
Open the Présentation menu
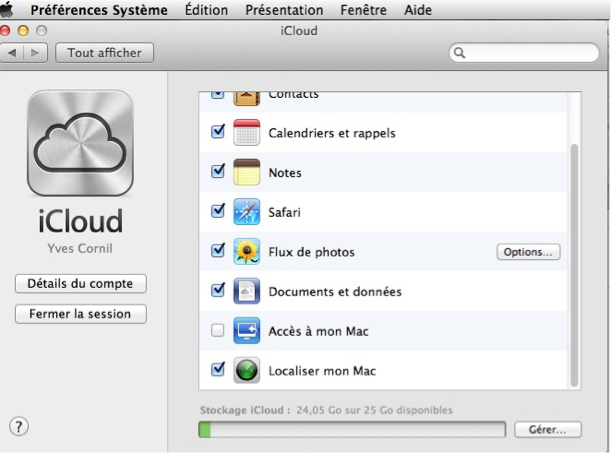pyautogui.click(x=284, y=10)
